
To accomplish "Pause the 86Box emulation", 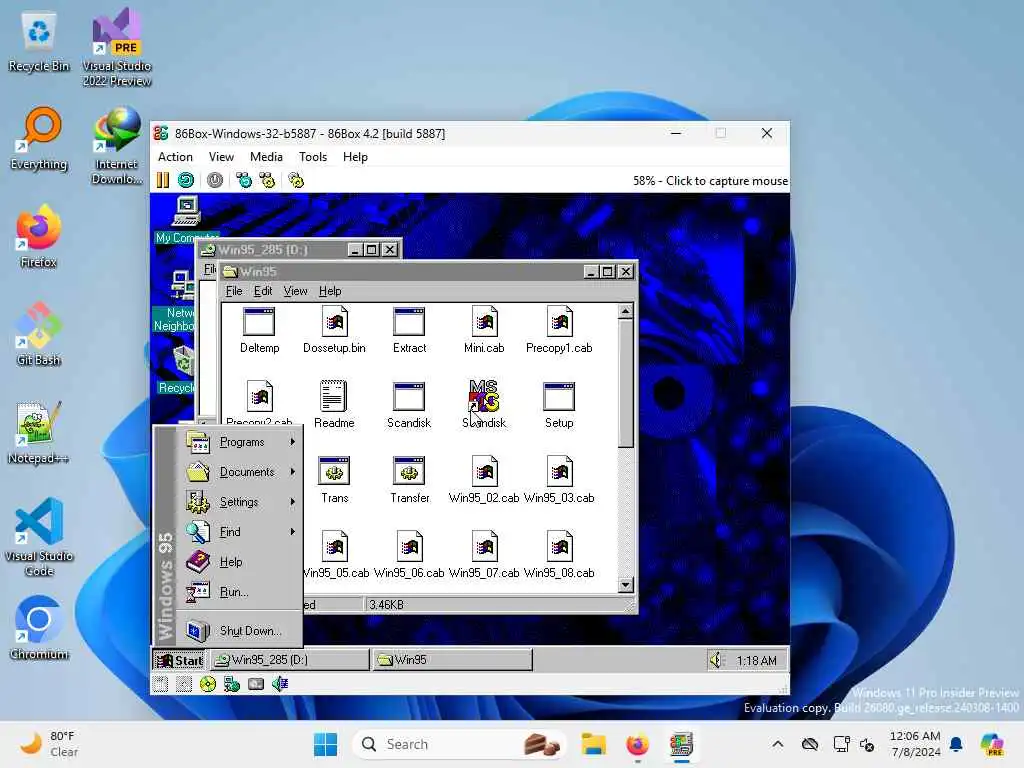I will coord(163,180).
